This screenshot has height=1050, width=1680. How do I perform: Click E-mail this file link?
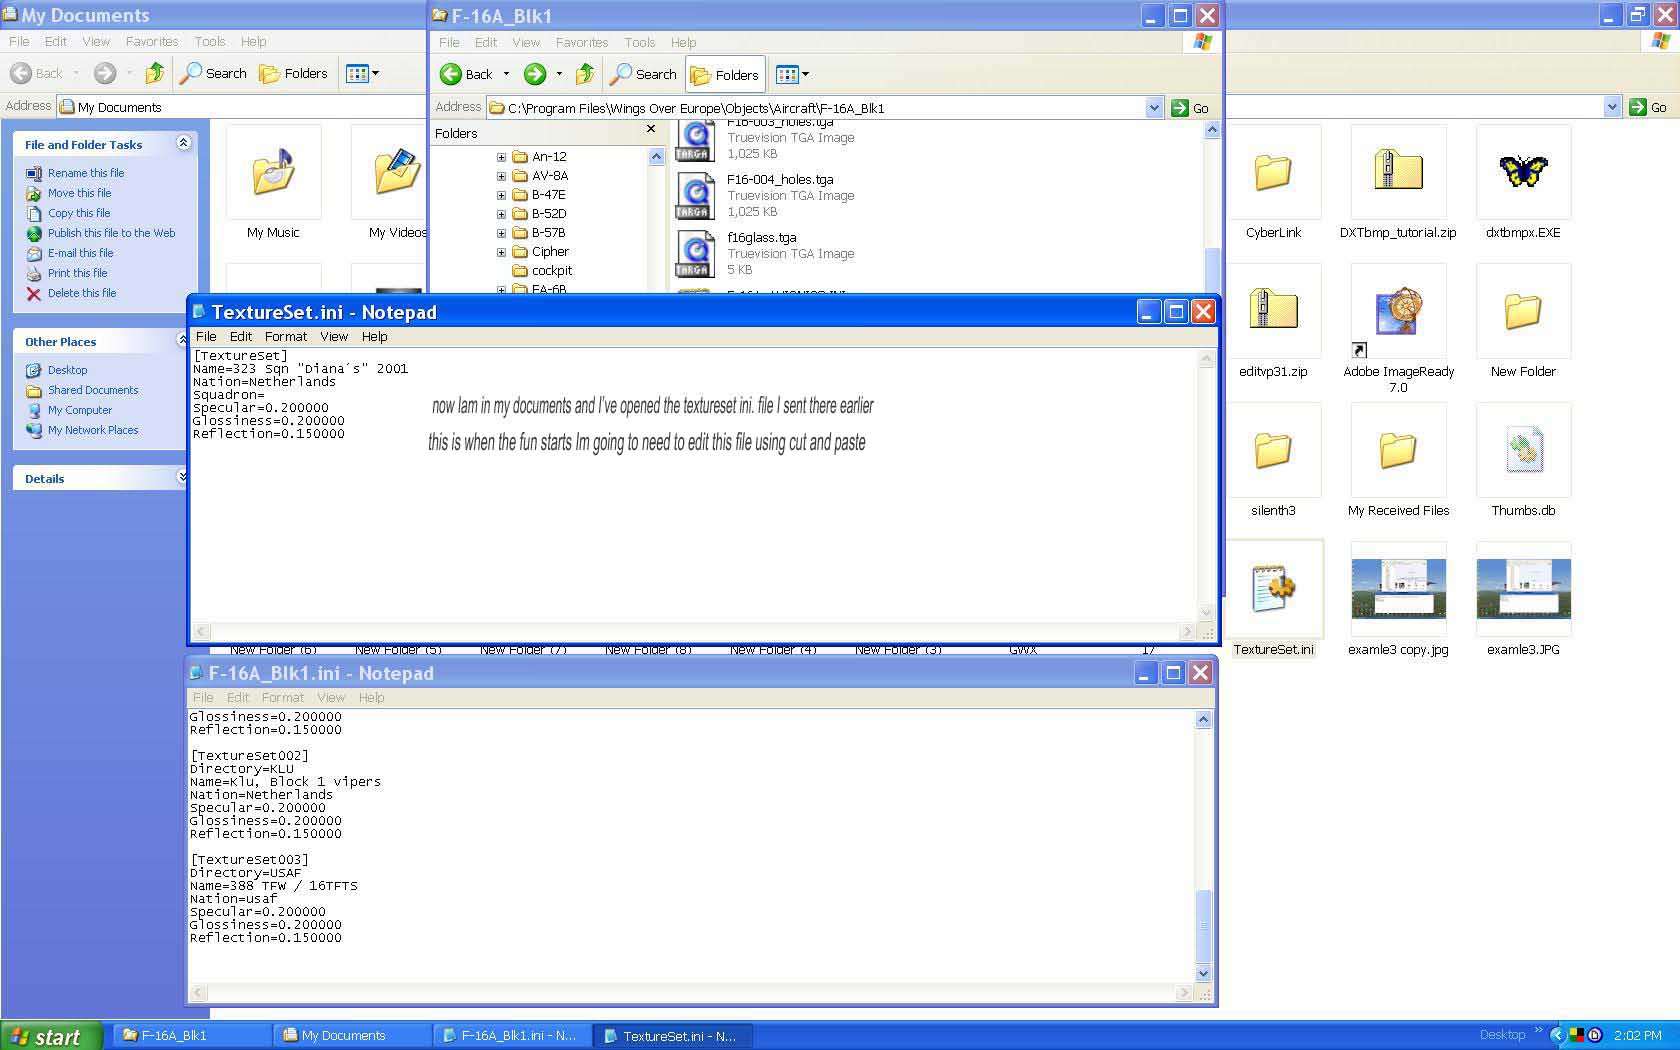pyautogui.click(x=81, y=253)
